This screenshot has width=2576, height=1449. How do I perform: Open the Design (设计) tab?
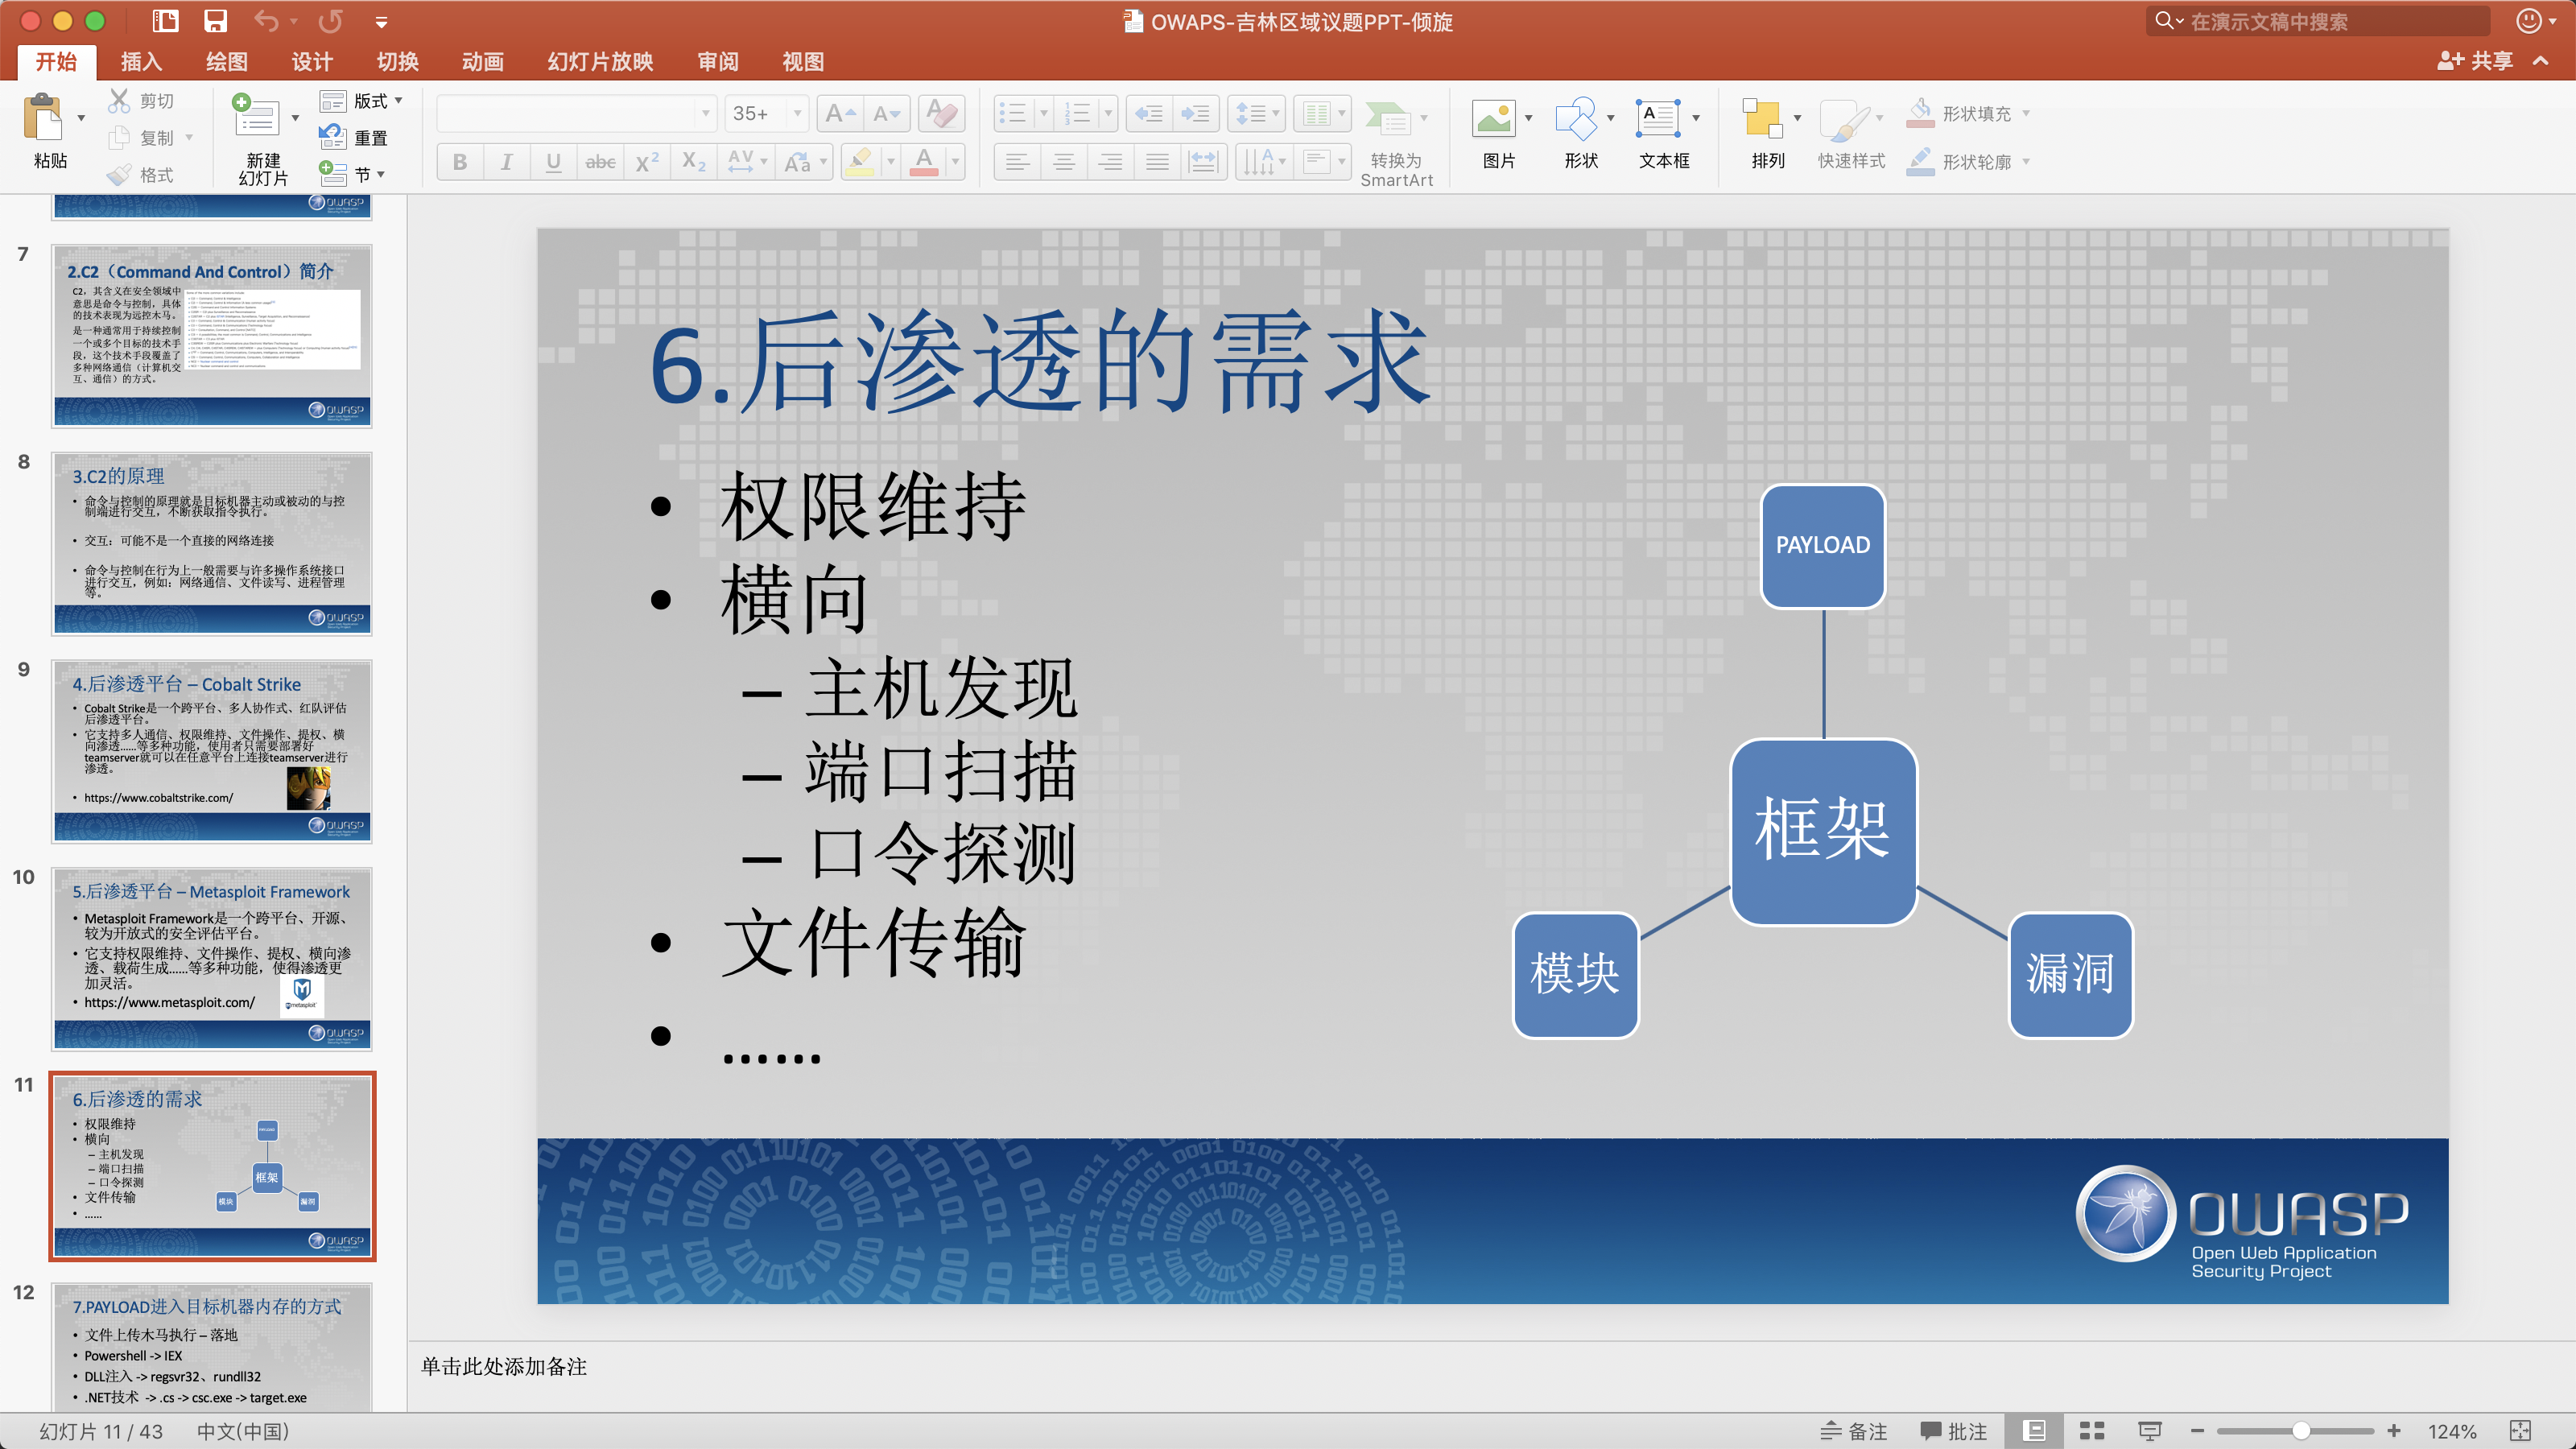(311, 62)
